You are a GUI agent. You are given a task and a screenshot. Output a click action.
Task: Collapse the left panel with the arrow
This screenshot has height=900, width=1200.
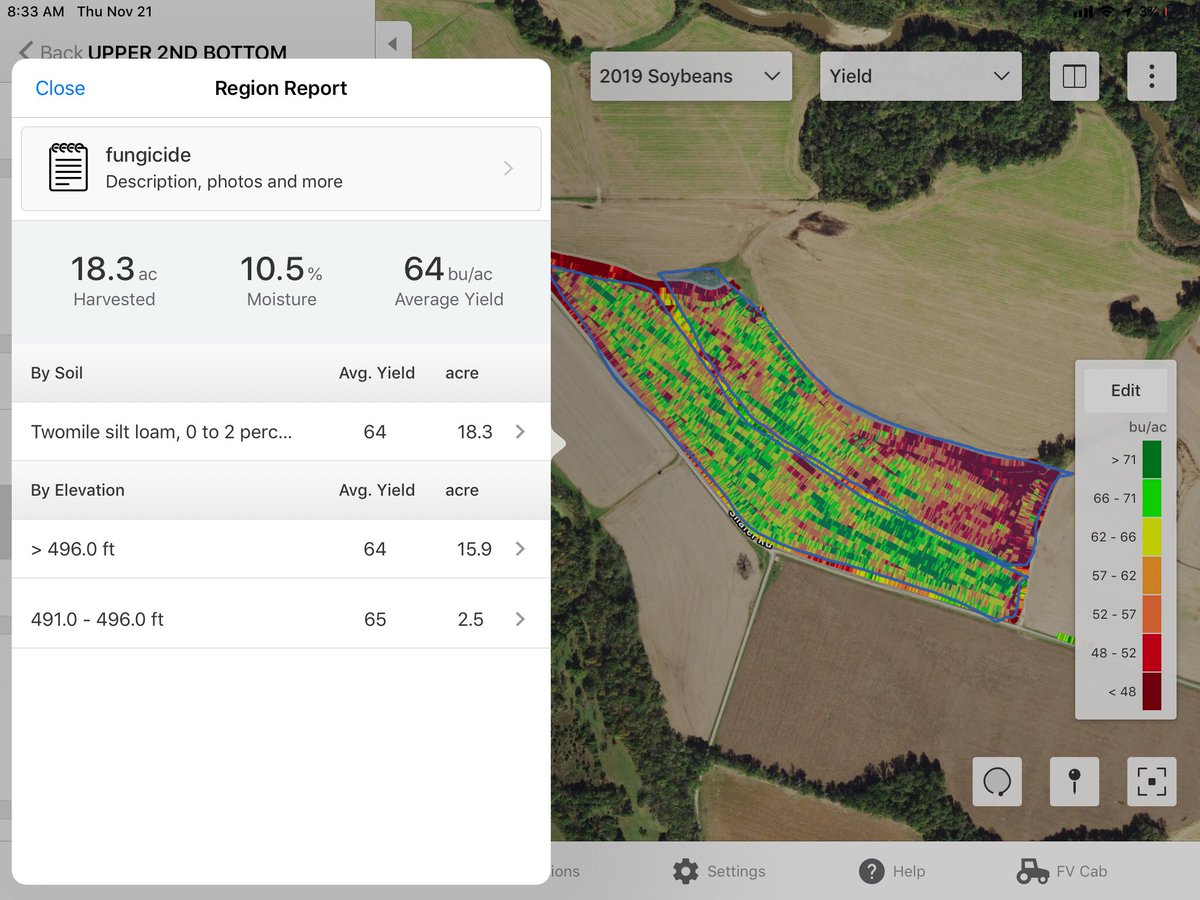[392, 41]
